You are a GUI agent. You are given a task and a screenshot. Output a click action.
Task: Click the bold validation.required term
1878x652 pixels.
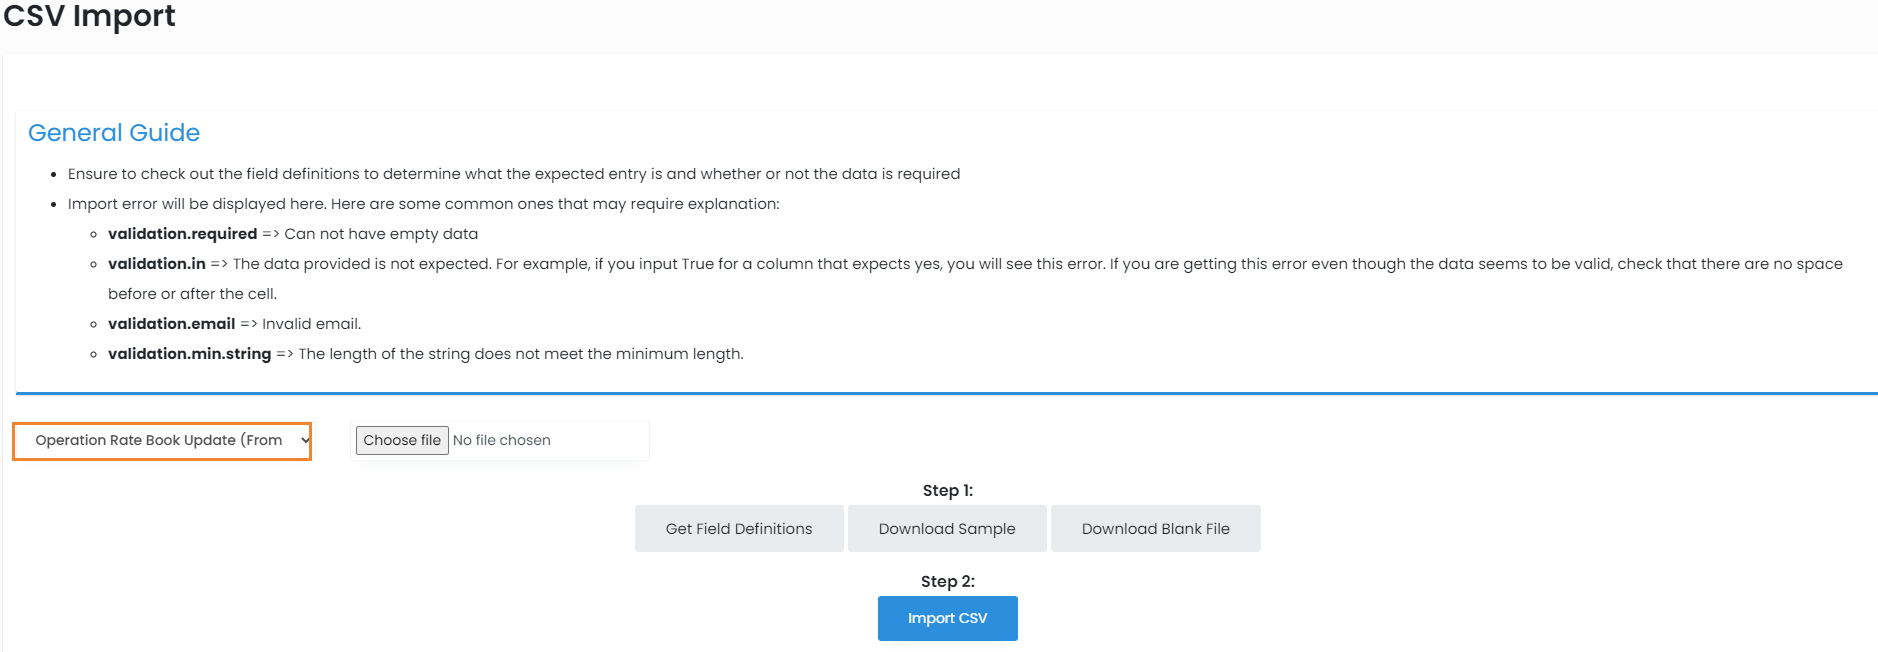click(182, 234)
